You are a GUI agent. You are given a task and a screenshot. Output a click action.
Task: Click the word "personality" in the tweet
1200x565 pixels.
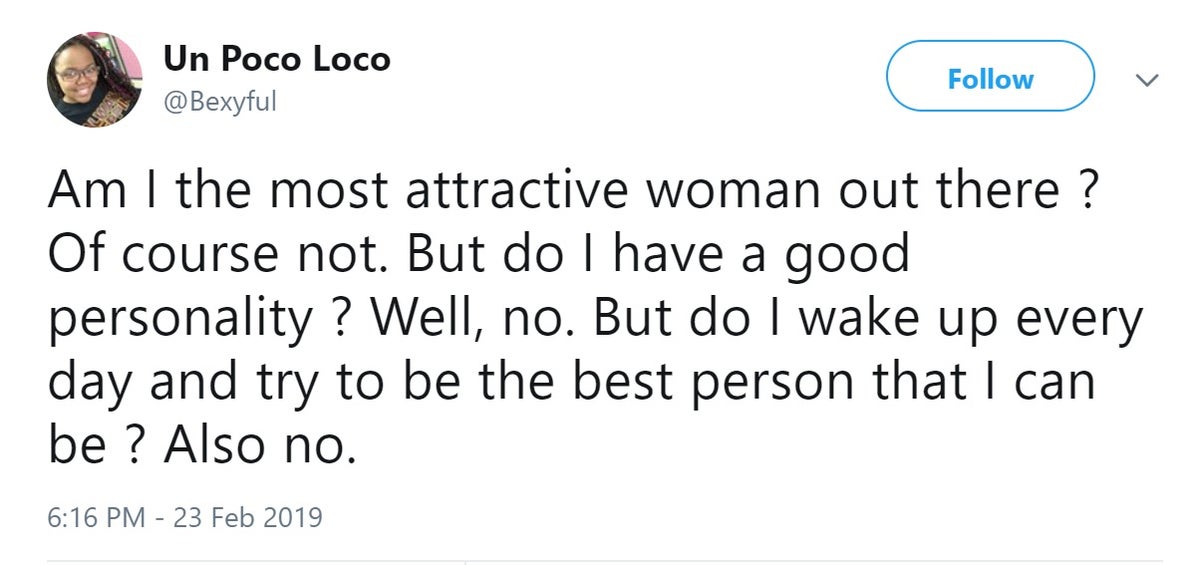click(180, 320)
